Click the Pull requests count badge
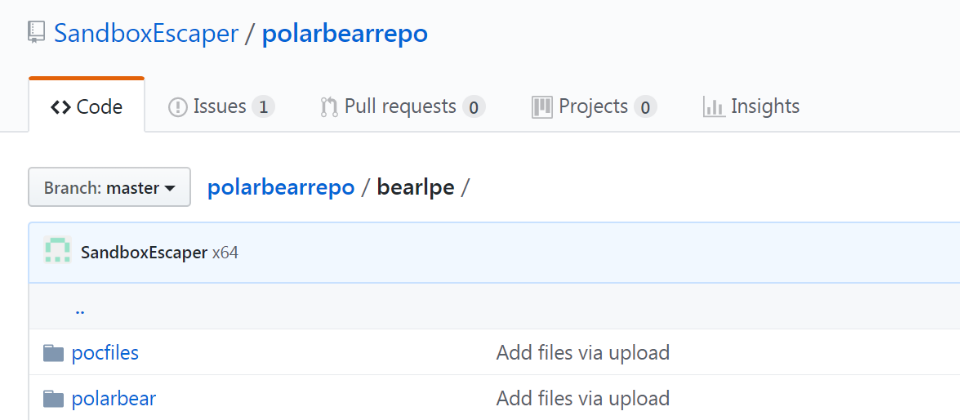960x420 pixels. point(473,107)
